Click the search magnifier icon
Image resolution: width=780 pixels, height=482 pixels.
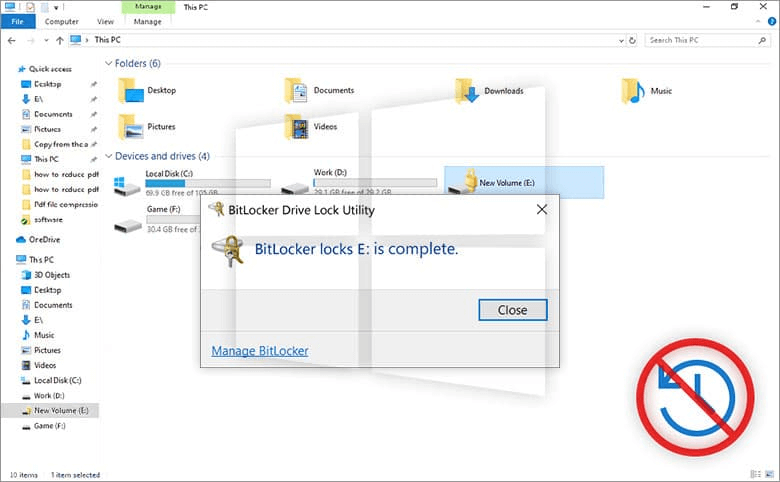762,40
